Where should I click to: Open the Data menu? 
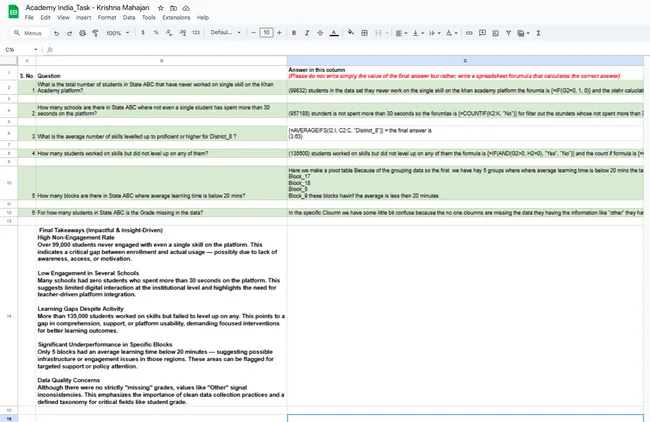coord(129,17)
